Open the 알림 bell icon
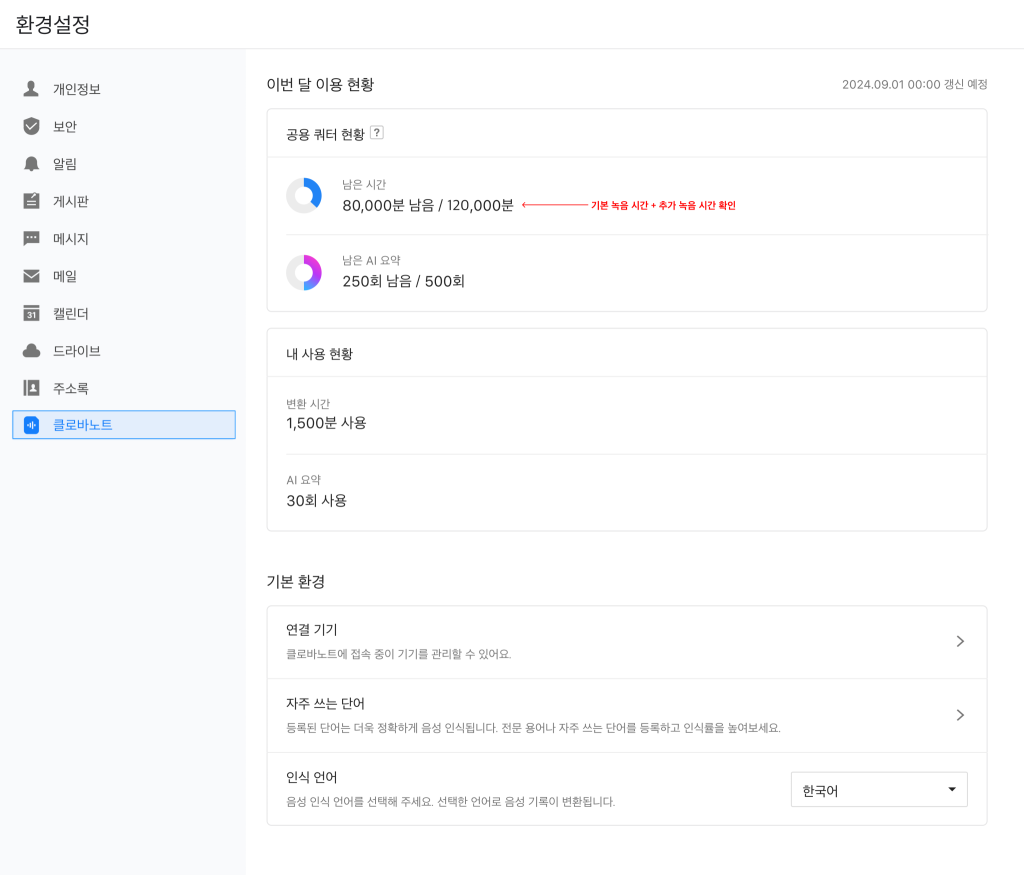The image size is (1024, 875). coord(31,163)
